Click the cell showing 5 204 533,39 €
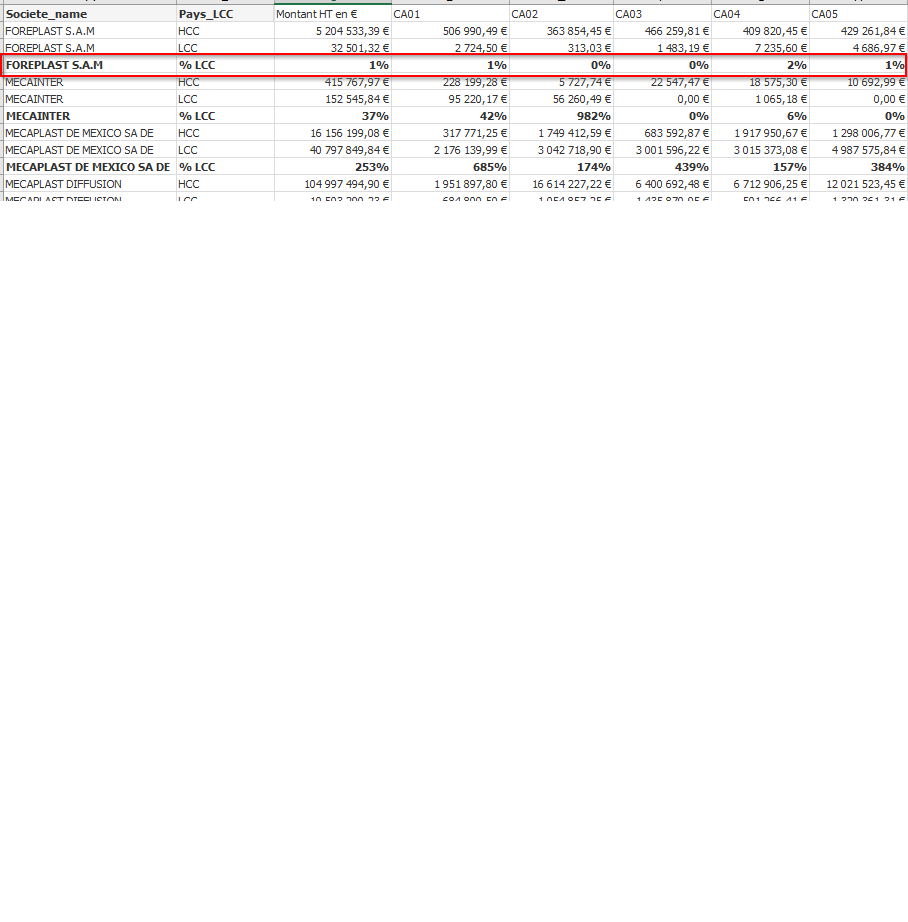This screenshot has width=908, height=922. click(x=333, y=31)
